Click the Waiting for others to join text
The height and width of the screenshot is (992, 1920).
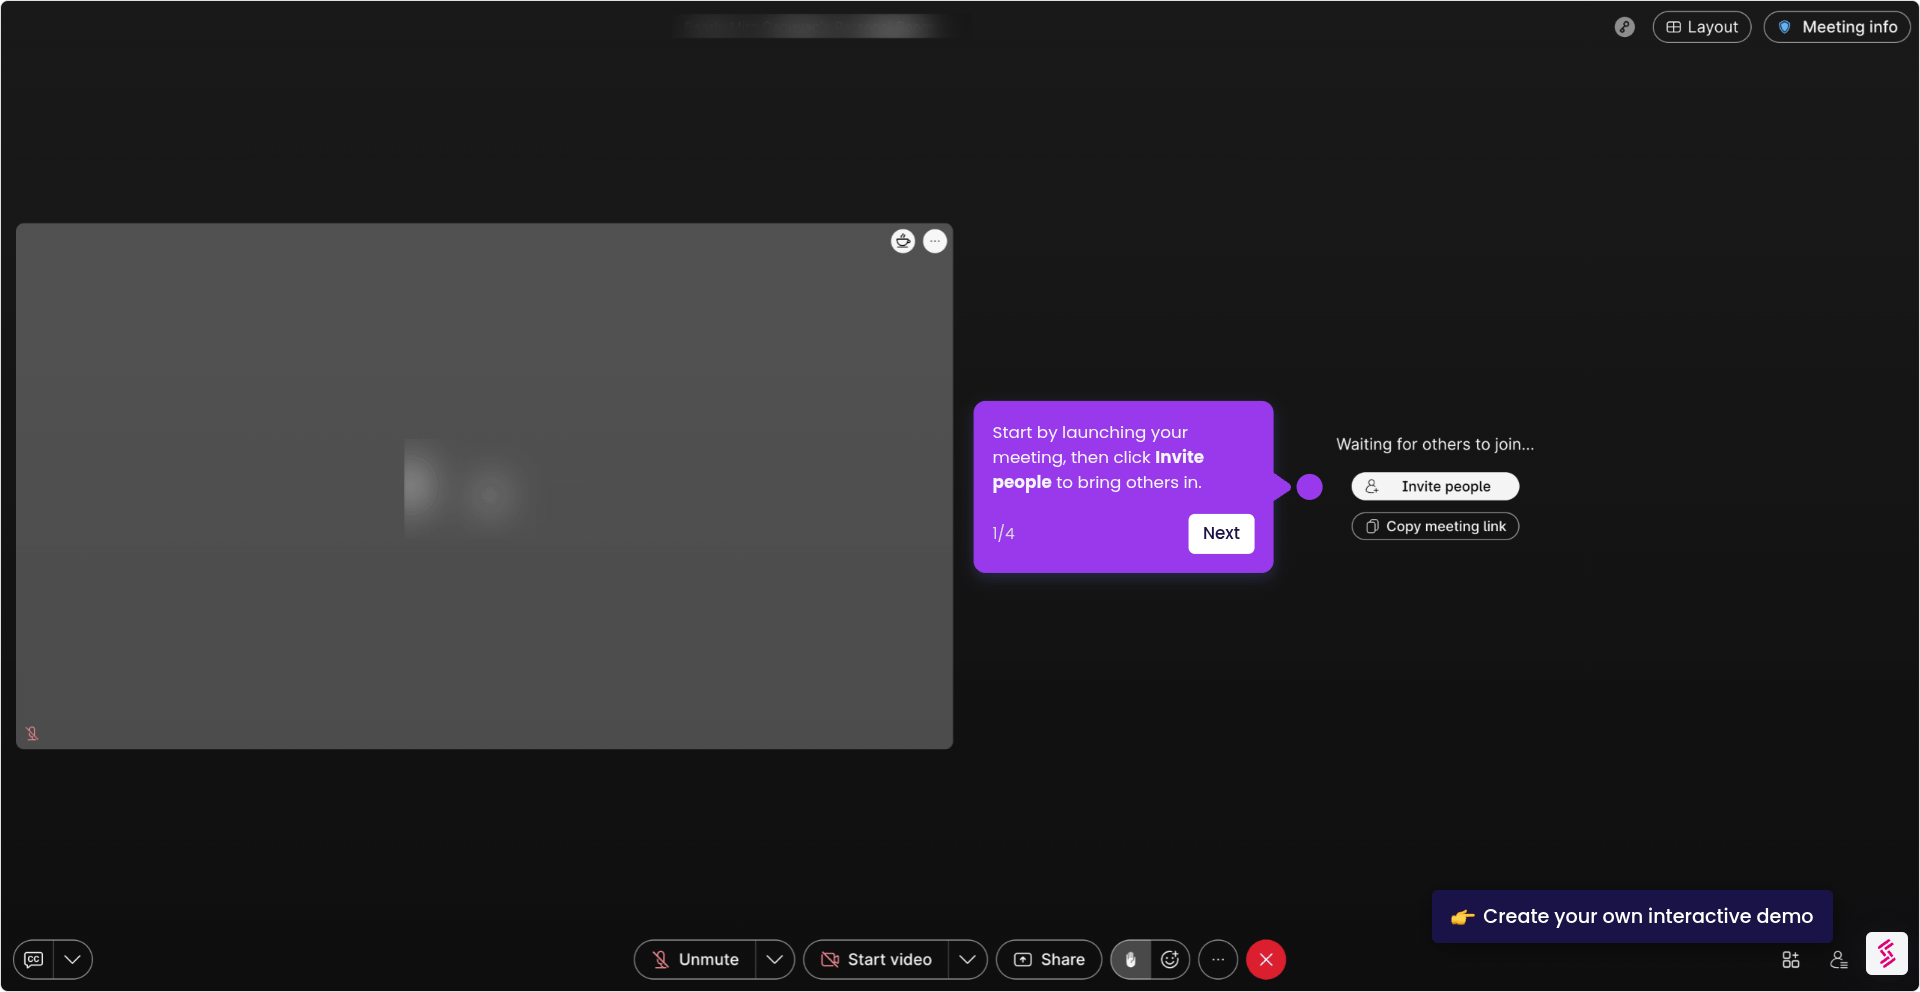click(1435, 444)
